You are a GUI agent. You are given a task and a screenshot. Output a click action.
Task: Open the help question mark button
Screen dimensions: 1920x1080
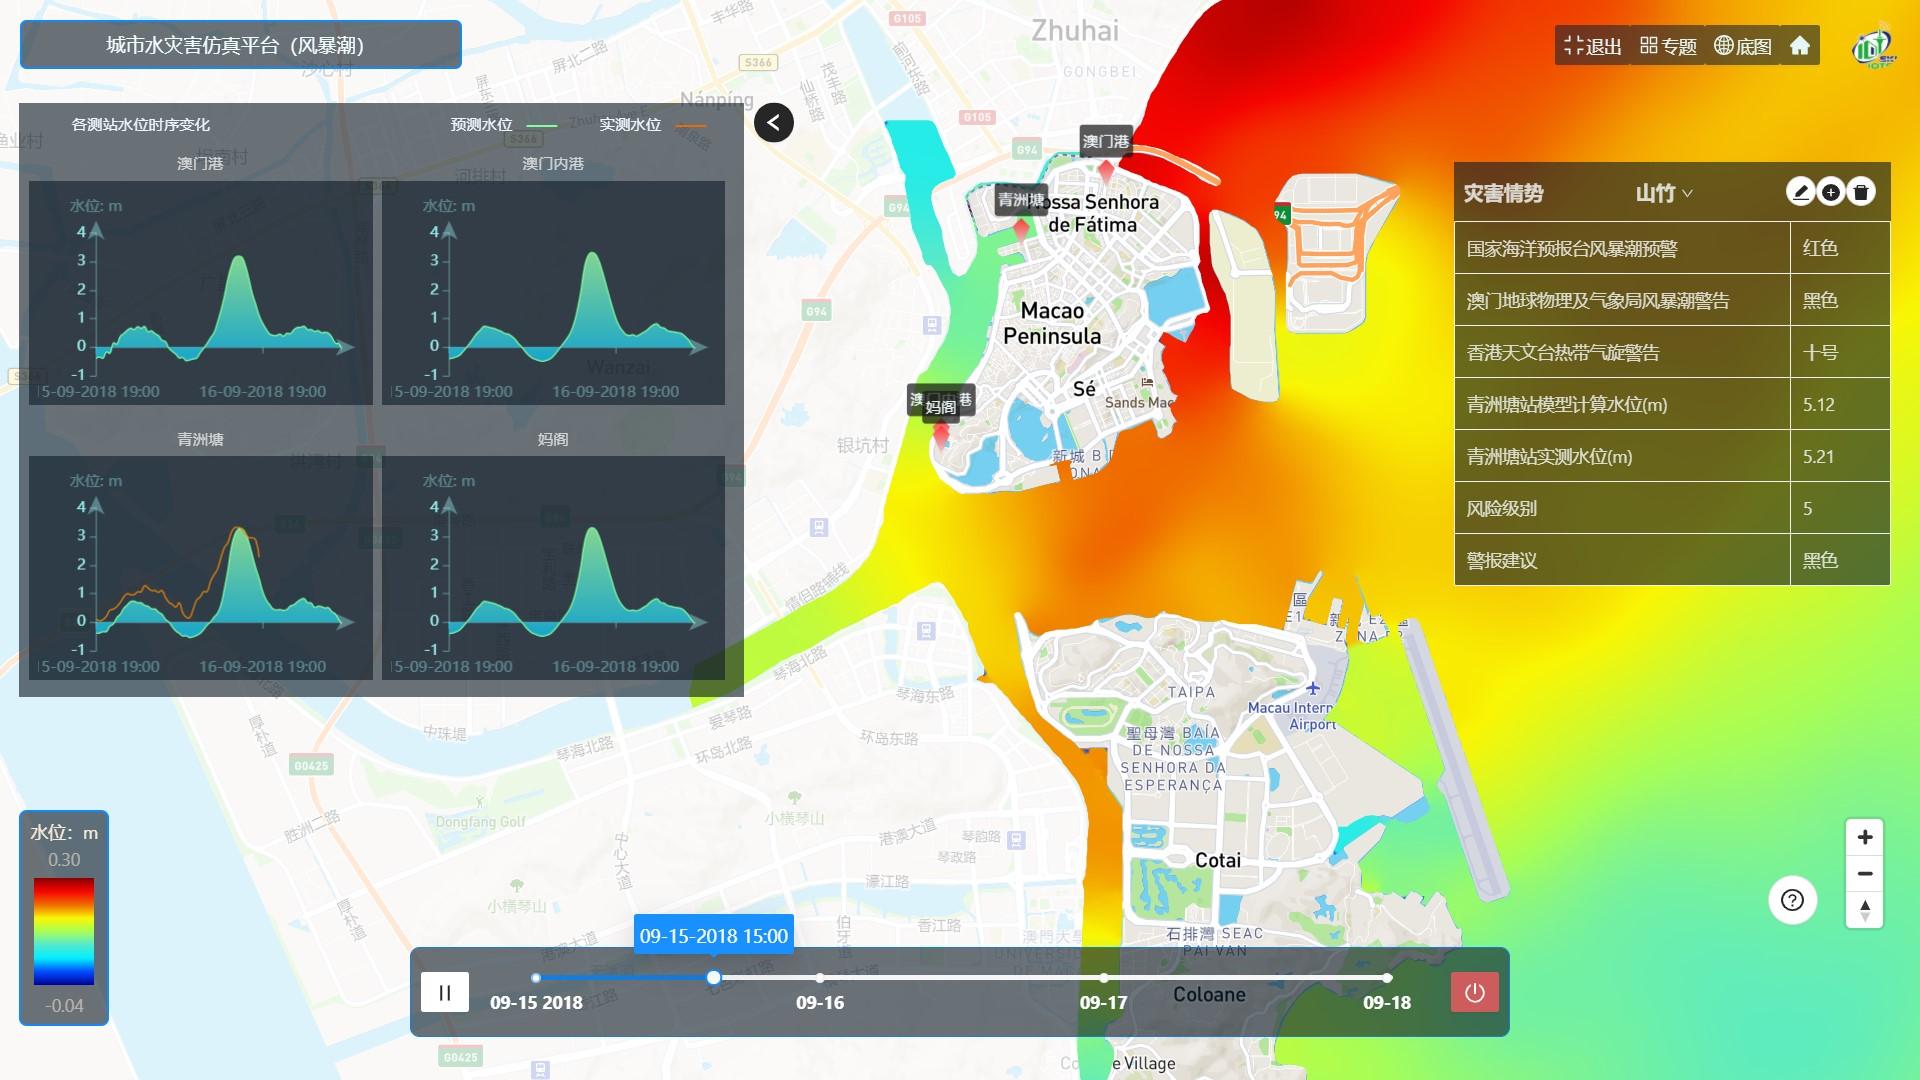coord(1793,900)
